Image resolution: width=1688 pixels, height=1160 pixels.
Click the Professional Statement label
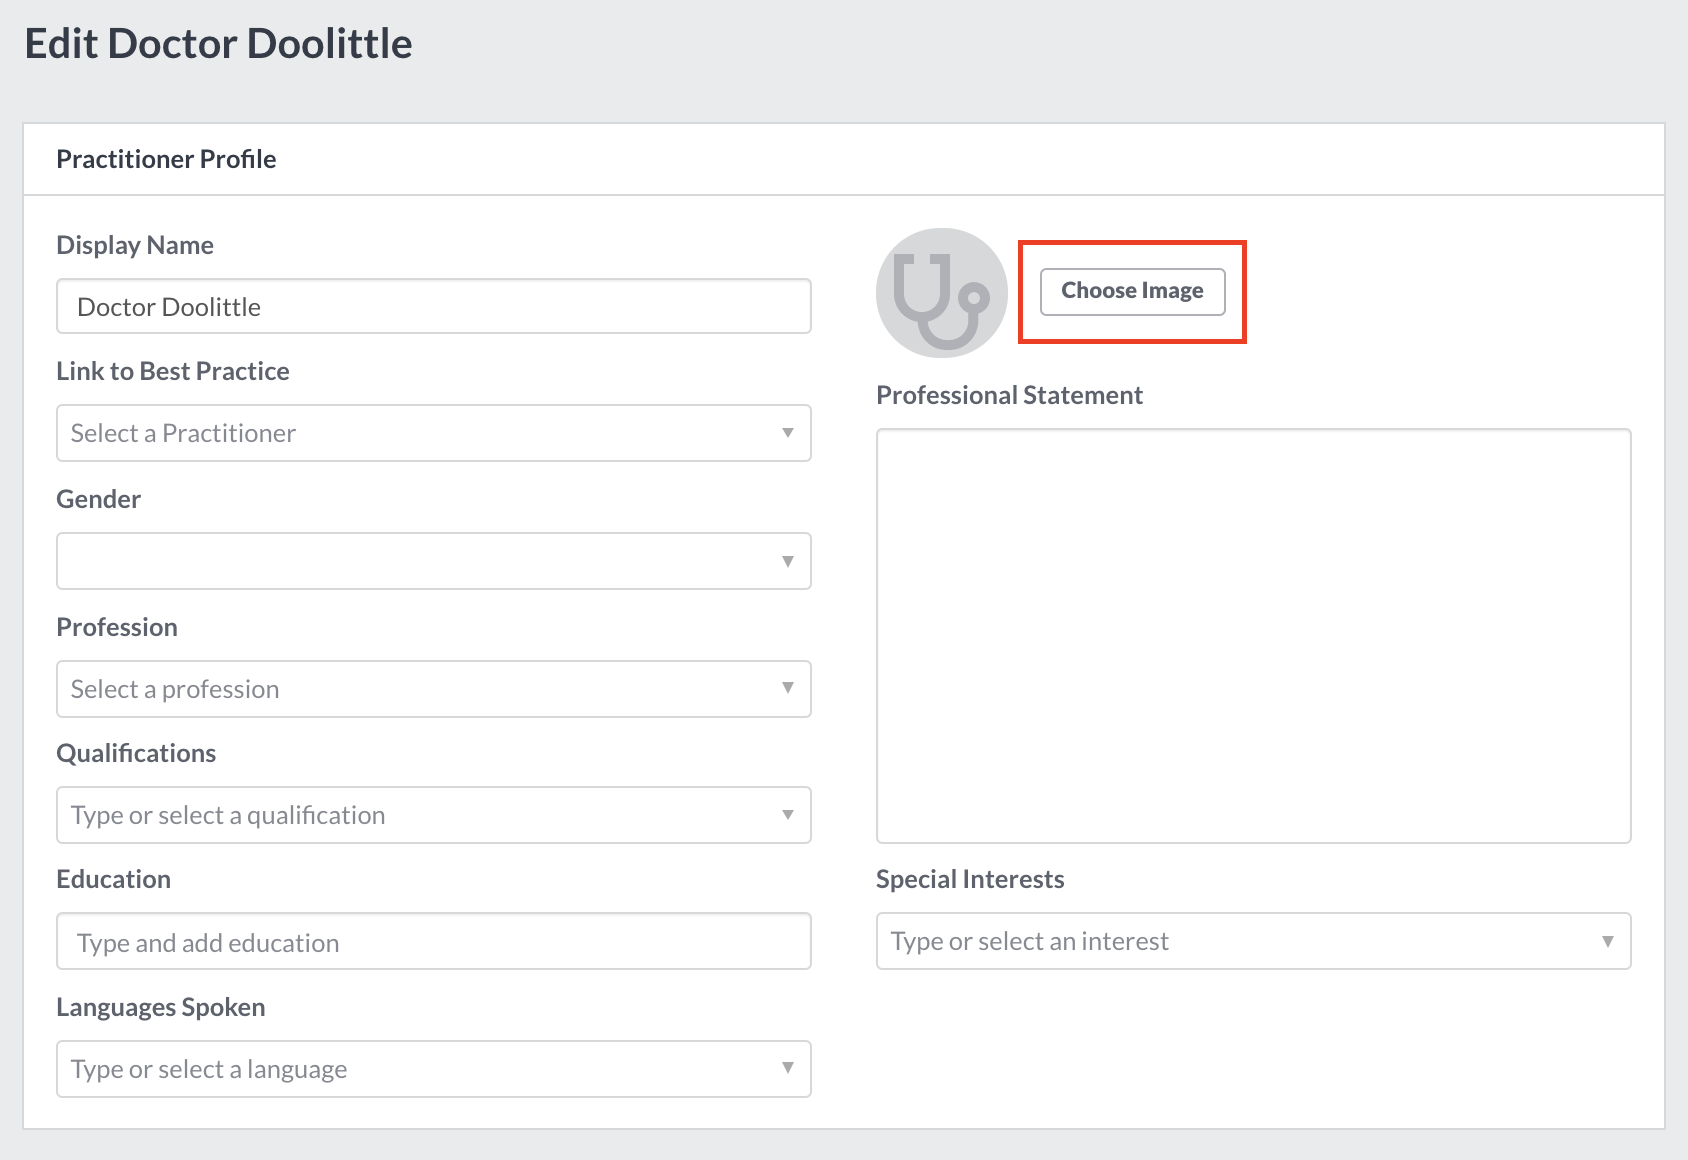pos(1009,395)
